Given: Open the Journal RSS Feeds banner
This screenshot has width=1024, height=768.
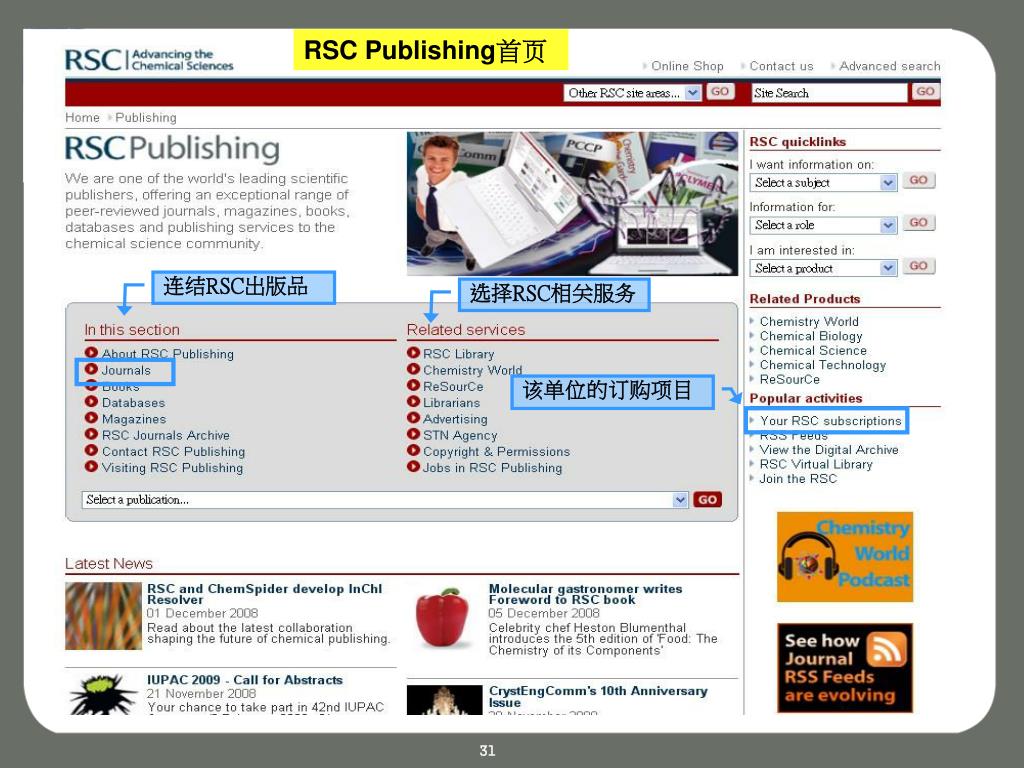Looking at the screenshot, I should [x=844, y=667].
